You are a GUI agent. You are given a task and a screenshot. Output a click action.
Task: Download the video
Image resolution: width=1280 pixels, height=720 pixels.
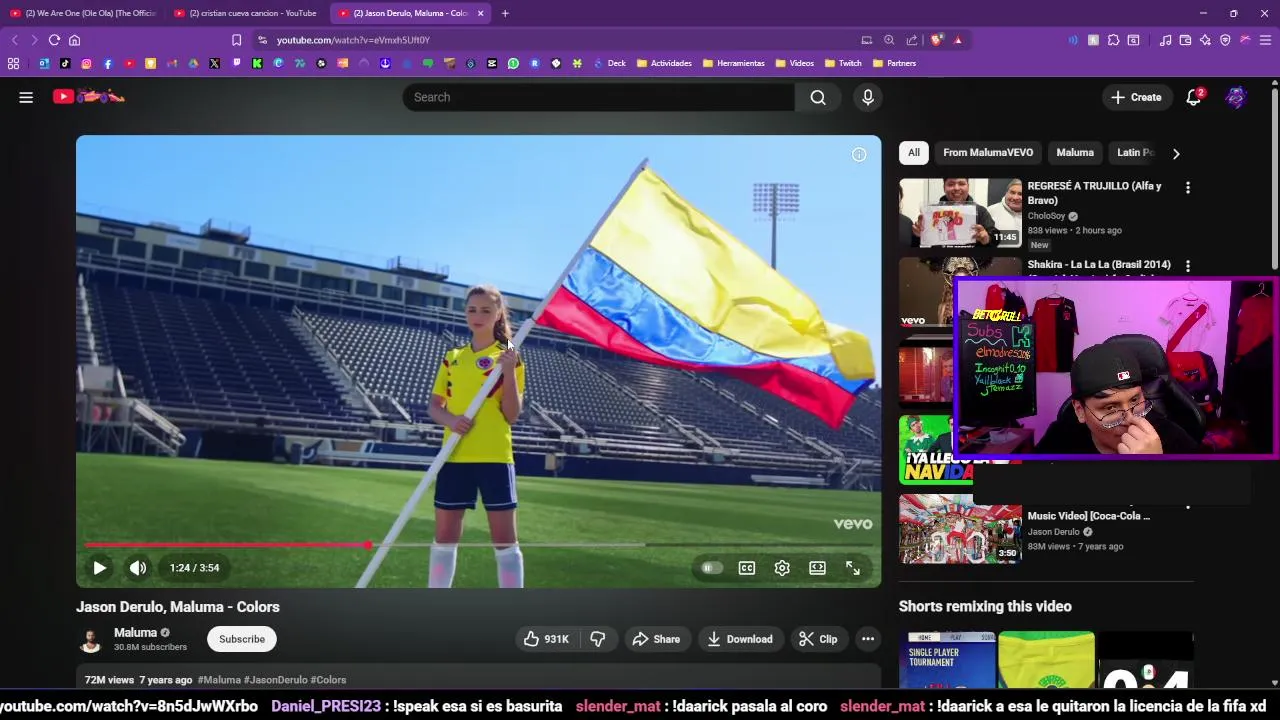click(740, 639)
